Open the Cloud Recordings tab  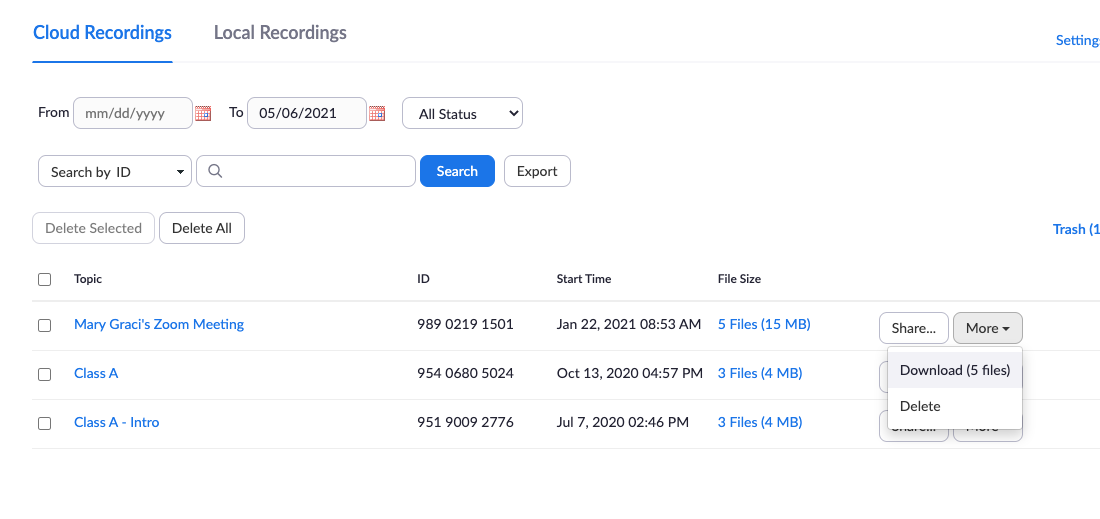pos(102,33)
